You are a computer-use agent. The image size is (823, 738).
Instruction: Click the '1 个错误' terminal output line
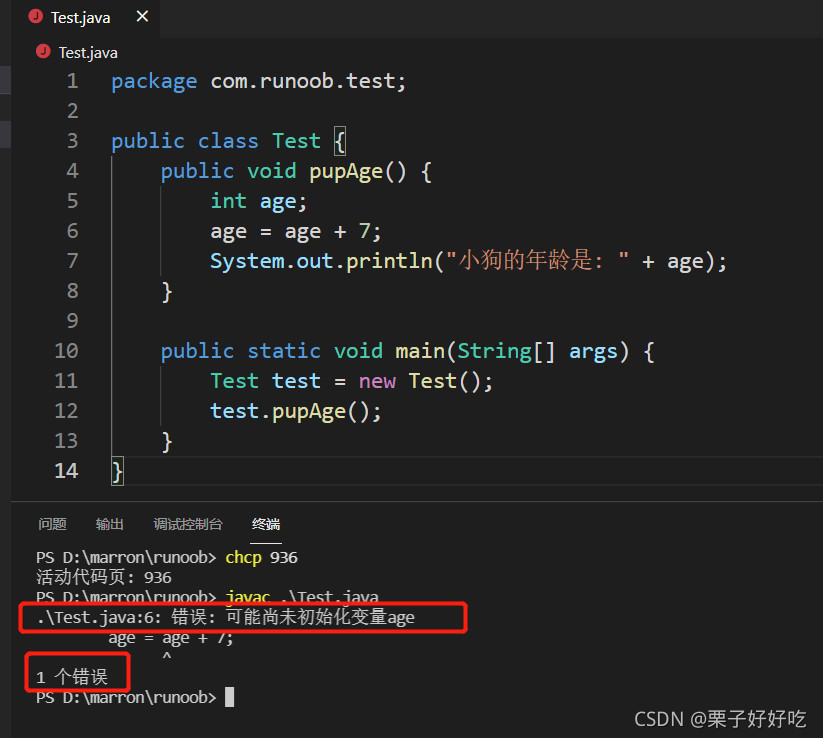click(72, 677)
